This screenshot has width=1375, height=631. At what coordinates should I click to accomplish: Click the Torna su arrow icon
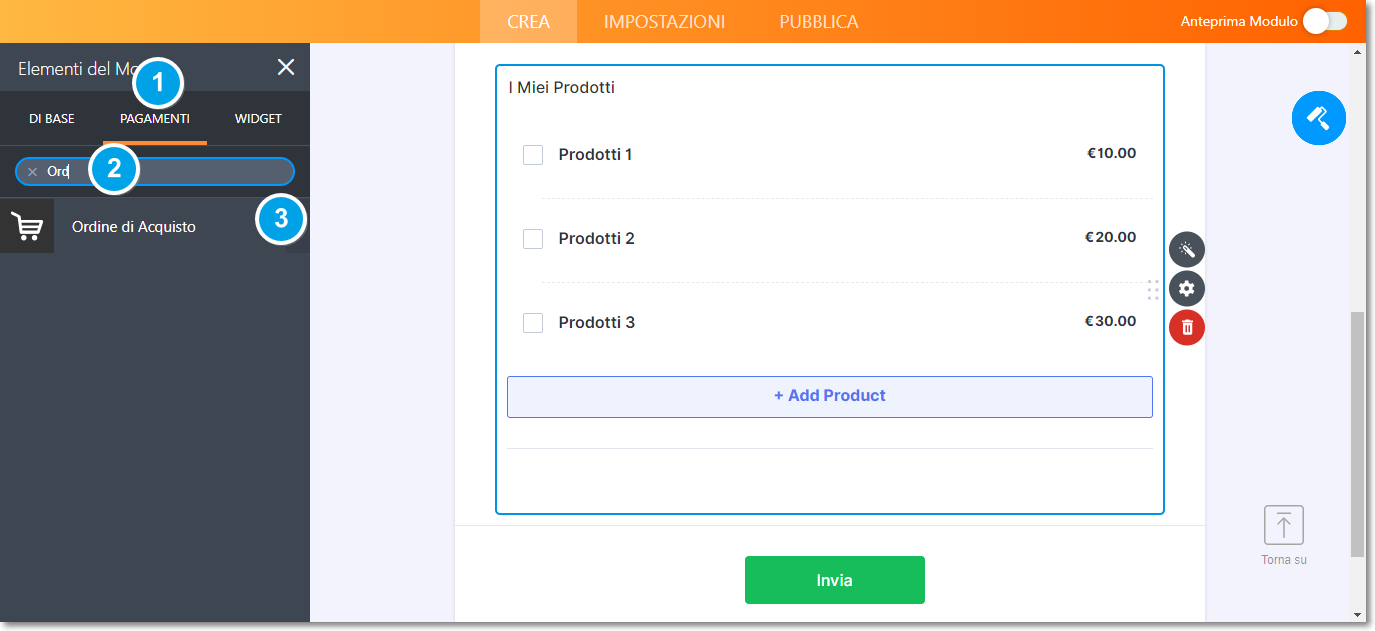[x=1284, y=525]
